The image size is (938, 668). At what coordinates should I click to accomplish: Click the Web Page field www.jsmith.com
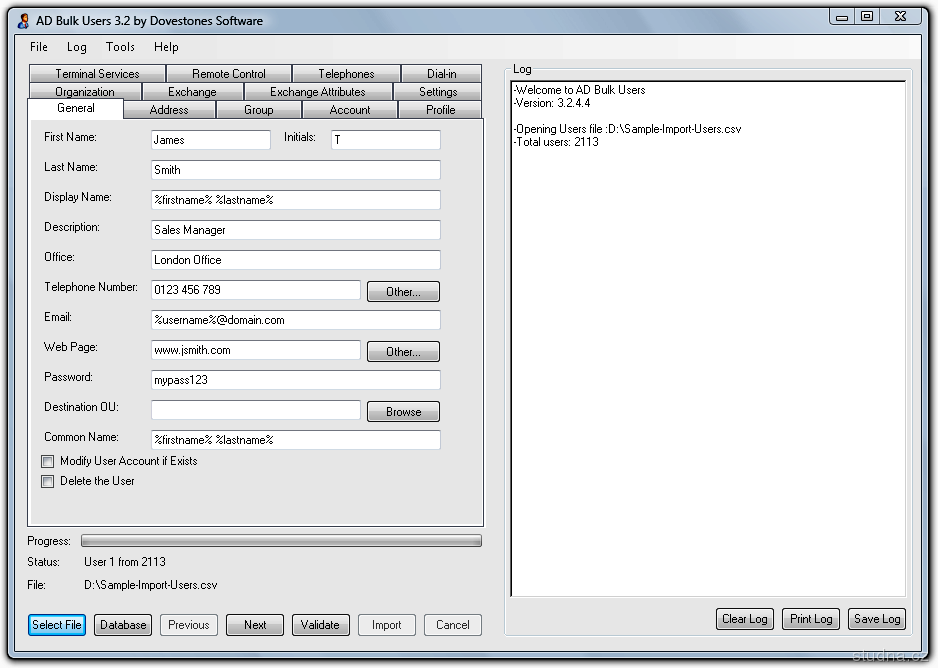coord(256,350)
